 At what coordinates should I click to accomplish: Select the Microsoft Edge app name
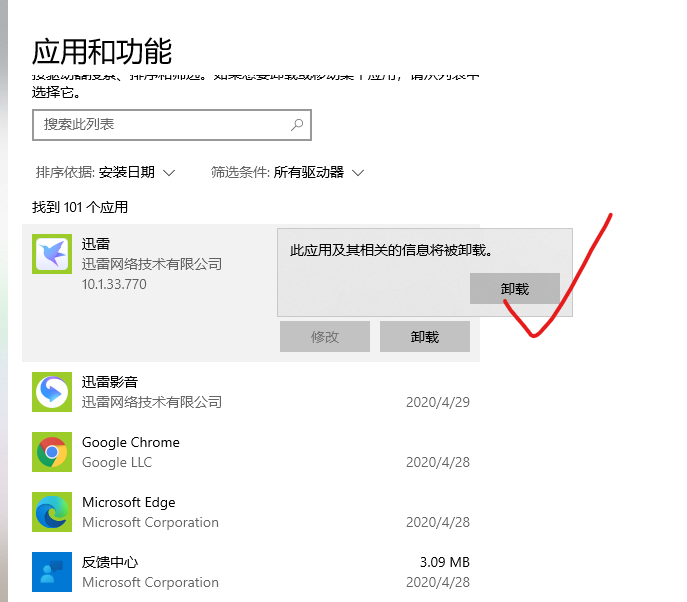(x=128, y=502)
